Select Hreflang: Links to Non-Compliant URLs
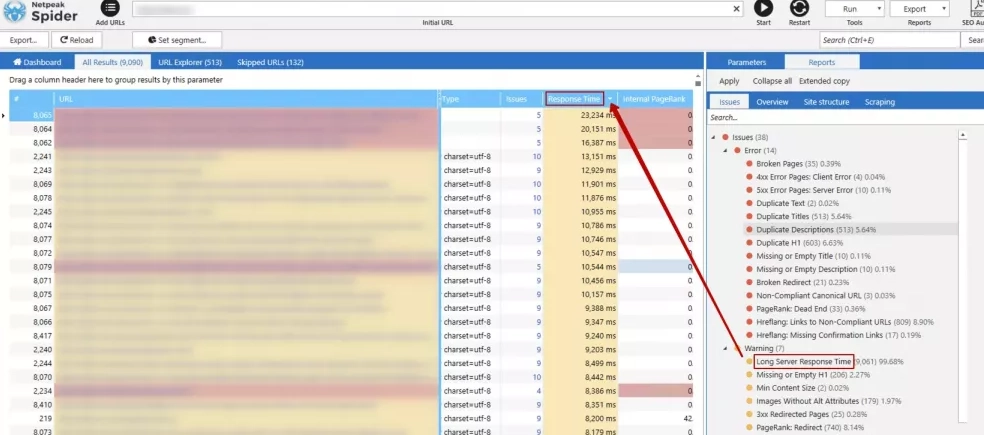The image size is (984, 435). pyautogui.click(x=845, y=322)
